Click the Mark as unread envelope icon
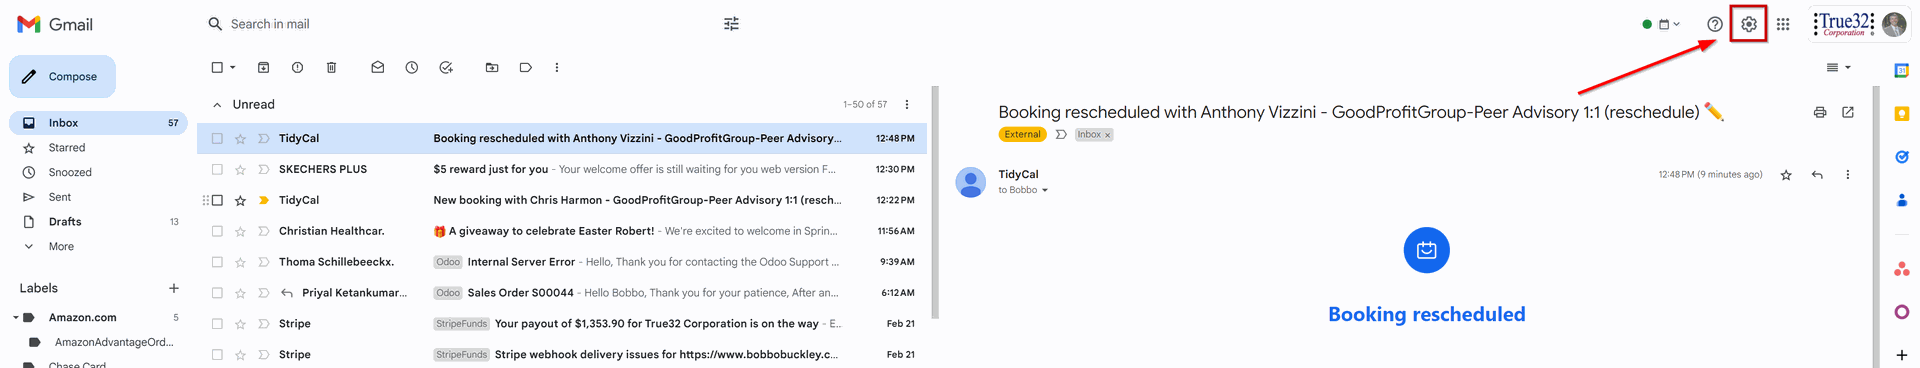The image size is (1920, 368). coord(377,67)
